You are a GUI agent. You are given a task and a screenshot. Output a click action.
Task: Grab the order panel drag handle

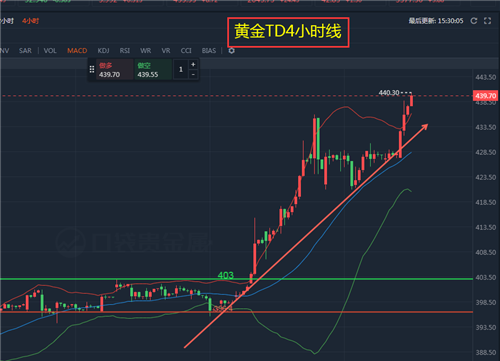pos(92,69)
